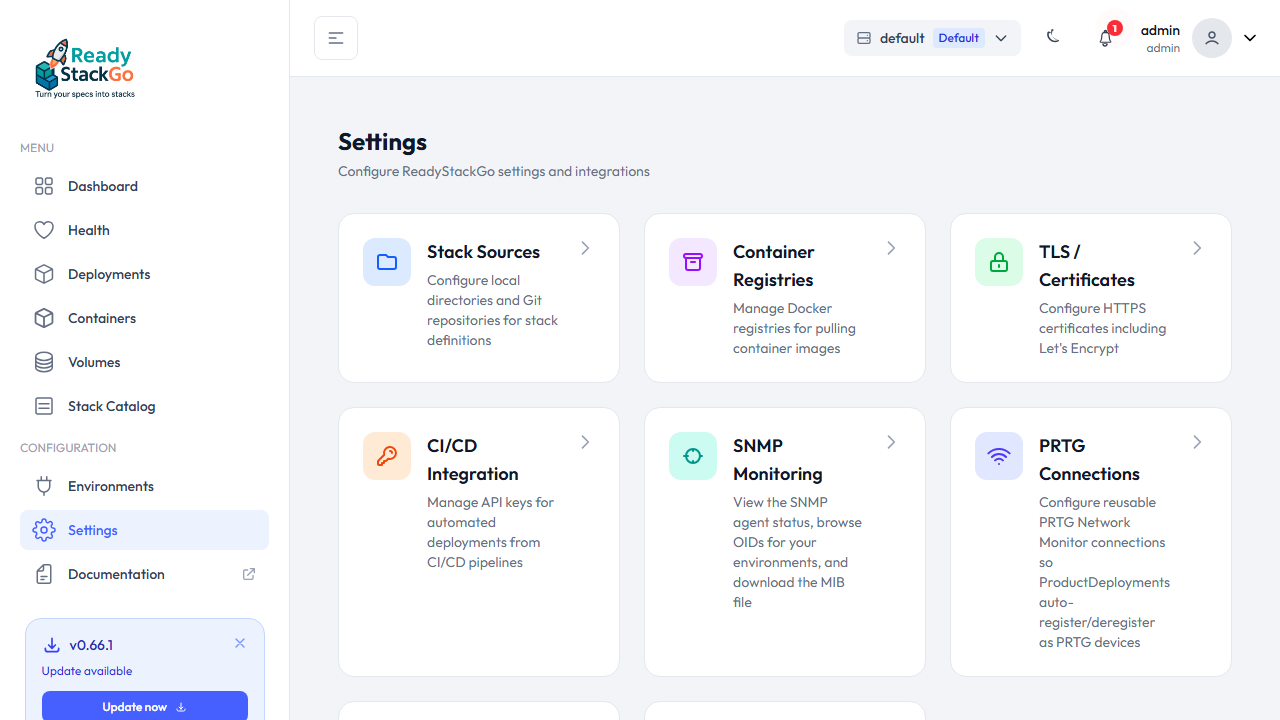Click the Documentation file icon
The image size is (1280, 720).
pyautogui.click(x=44, y=574)
